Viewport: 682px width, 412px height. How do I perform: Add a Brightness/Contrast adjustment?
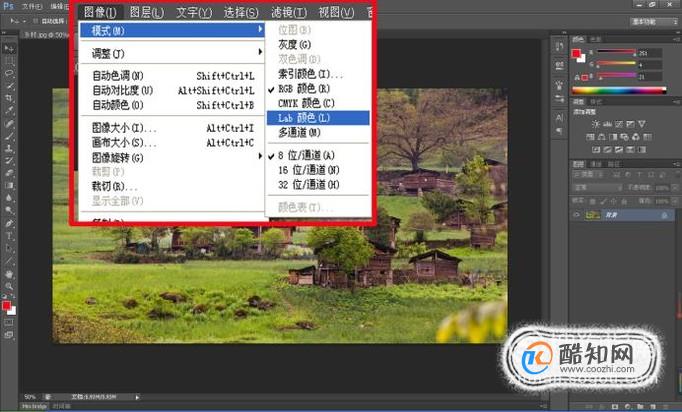pos(595,124)
